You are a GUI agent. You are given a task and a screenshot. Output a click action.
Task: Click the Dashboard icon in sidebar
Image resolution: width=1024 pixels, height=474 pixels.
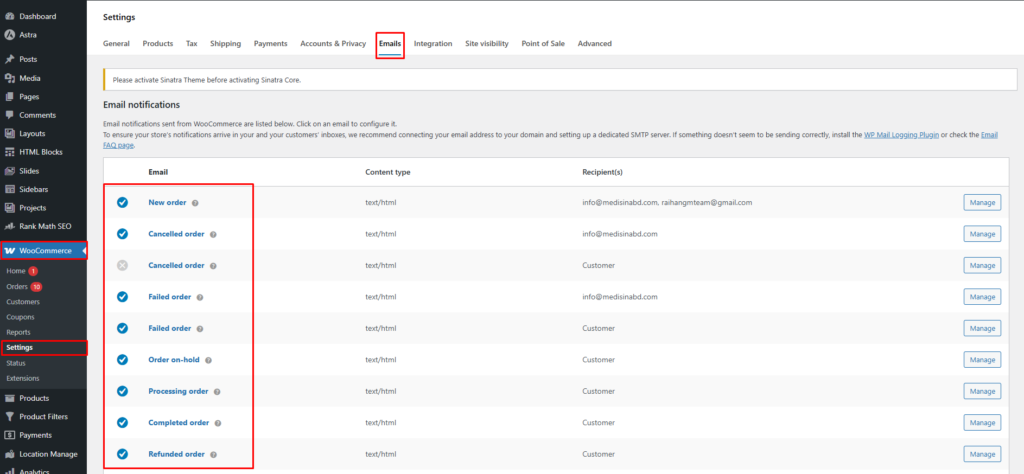pos(9,17)
